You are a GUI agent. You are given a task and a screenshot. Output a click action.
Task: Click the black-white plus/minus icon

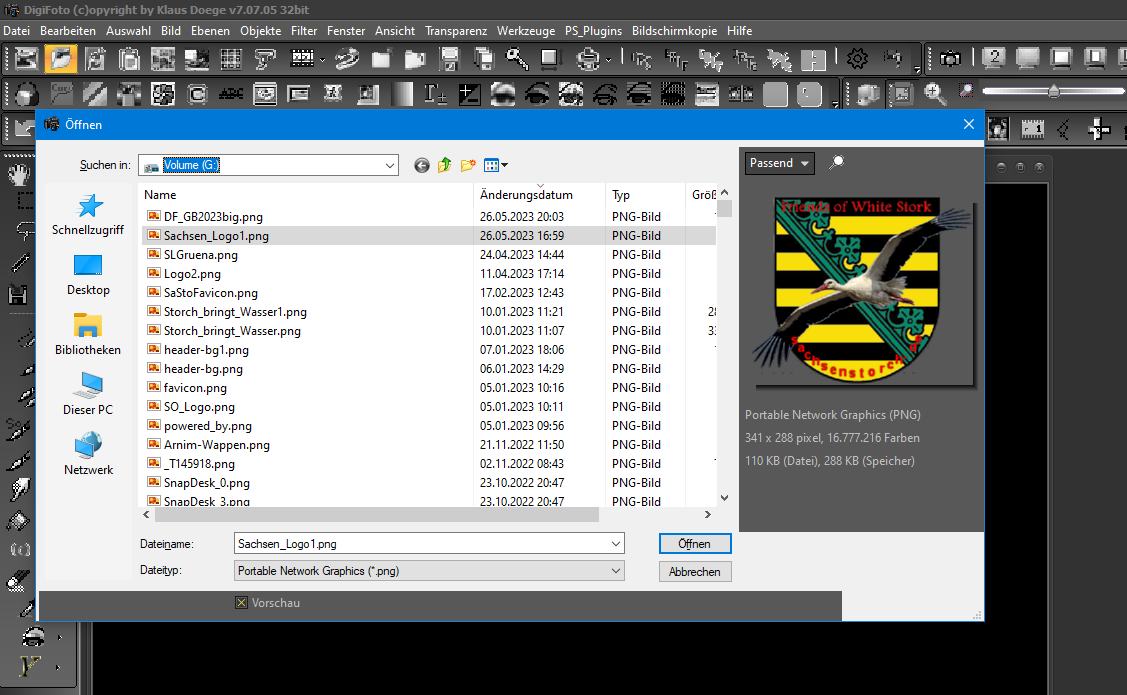[x=469, y=93]
